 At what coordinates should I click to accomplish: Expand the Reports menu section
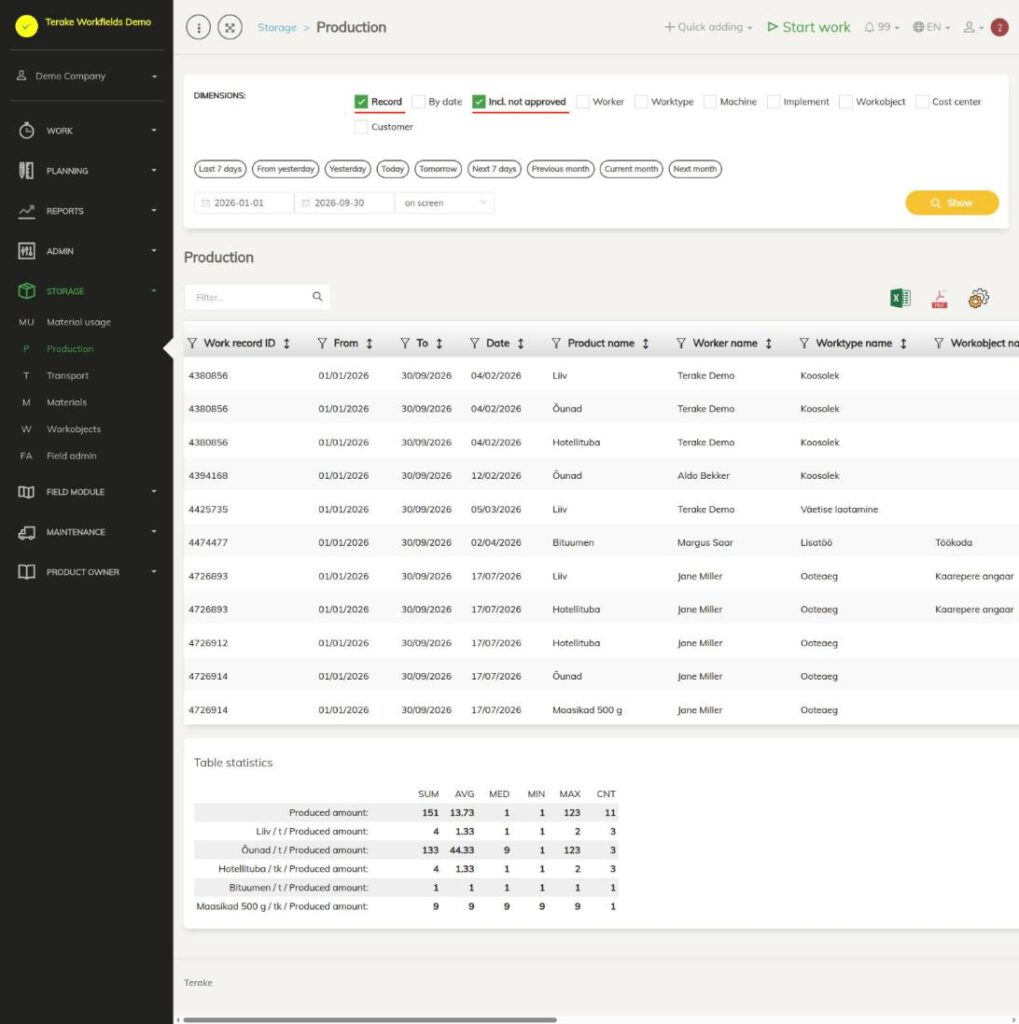click(x=87, y=211)
